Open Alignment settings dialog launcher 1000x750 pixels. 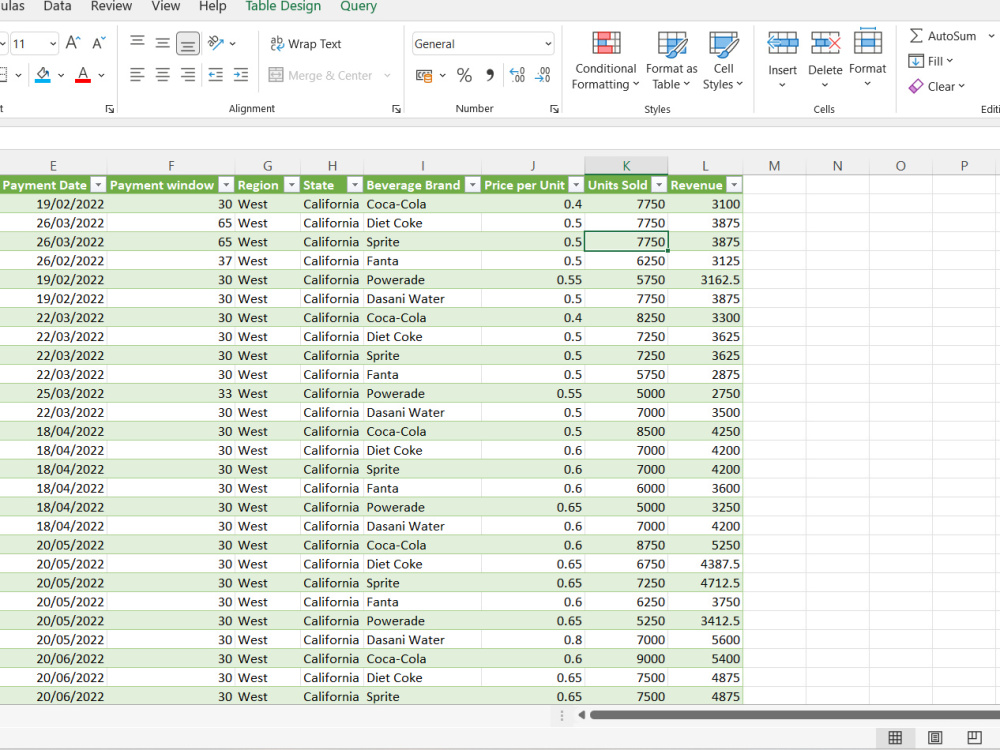[397, 109]
